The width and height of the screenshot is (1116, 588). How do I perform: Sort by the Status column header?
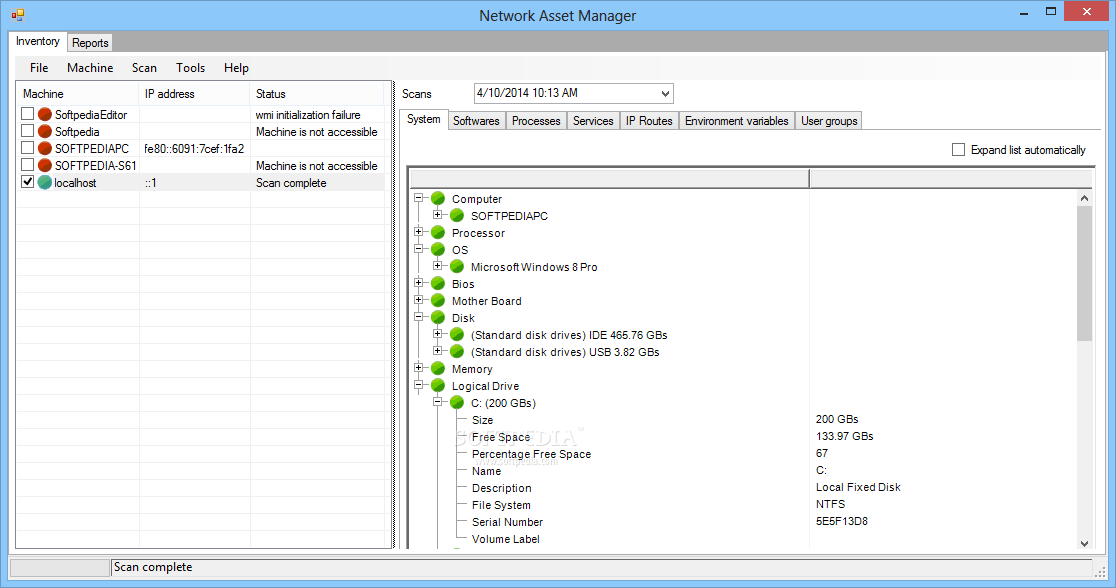click(x=317, y=94)
